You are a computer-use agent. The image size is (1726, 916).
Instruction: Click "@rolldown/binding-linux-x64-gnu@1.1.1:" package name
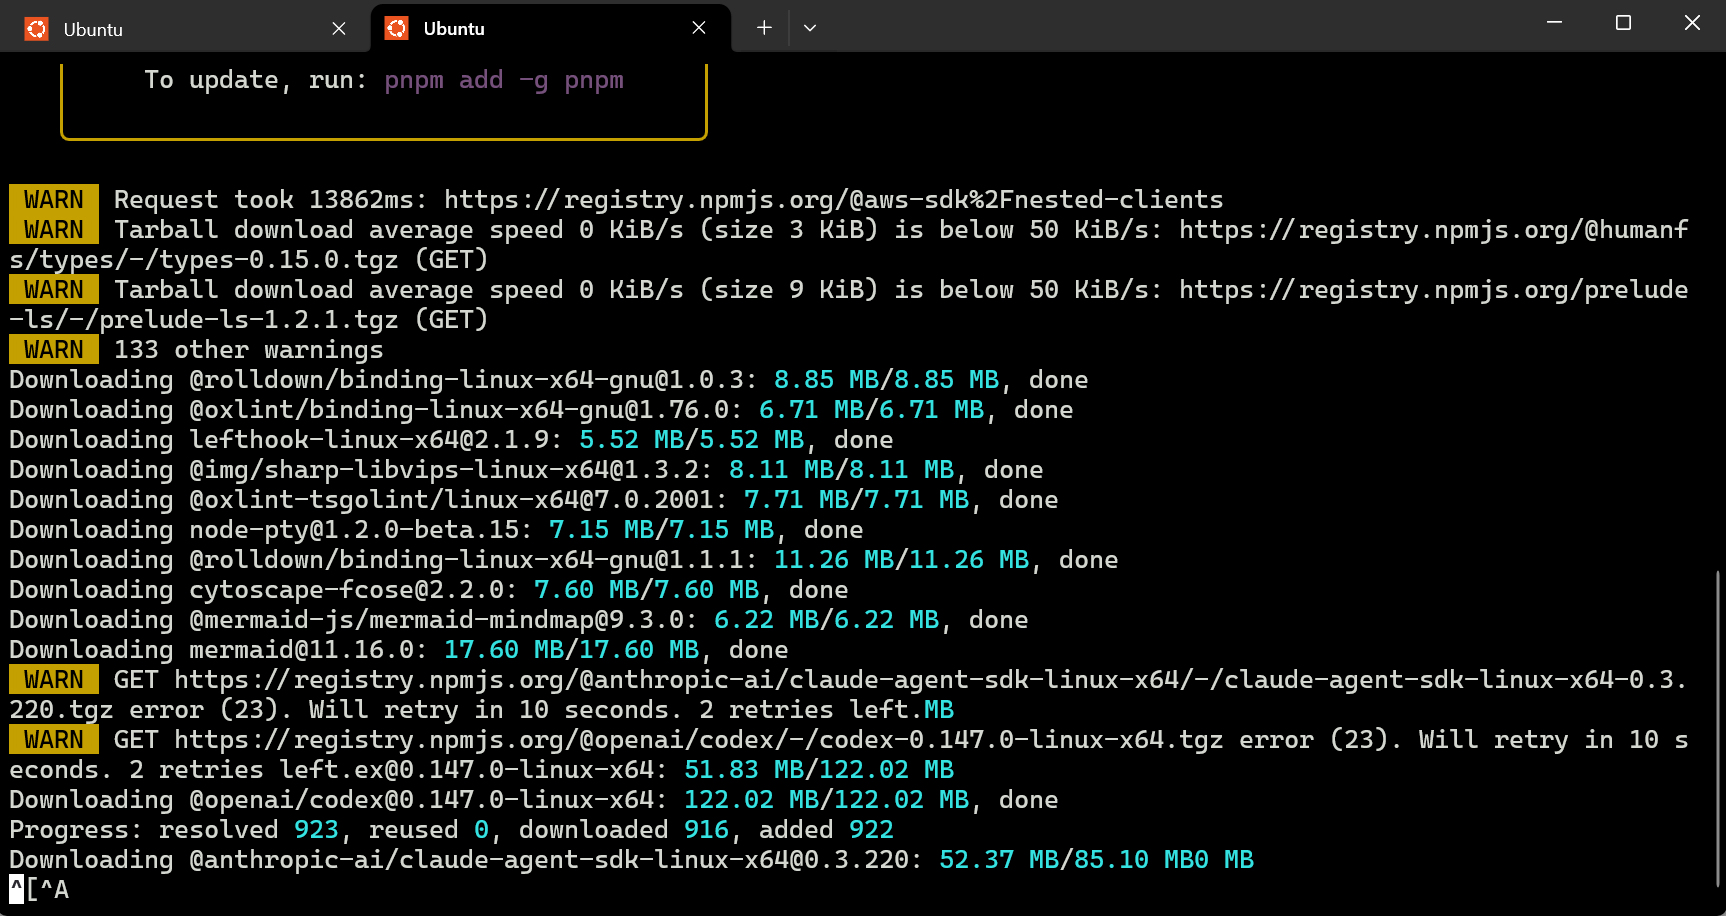coord(474,560)
